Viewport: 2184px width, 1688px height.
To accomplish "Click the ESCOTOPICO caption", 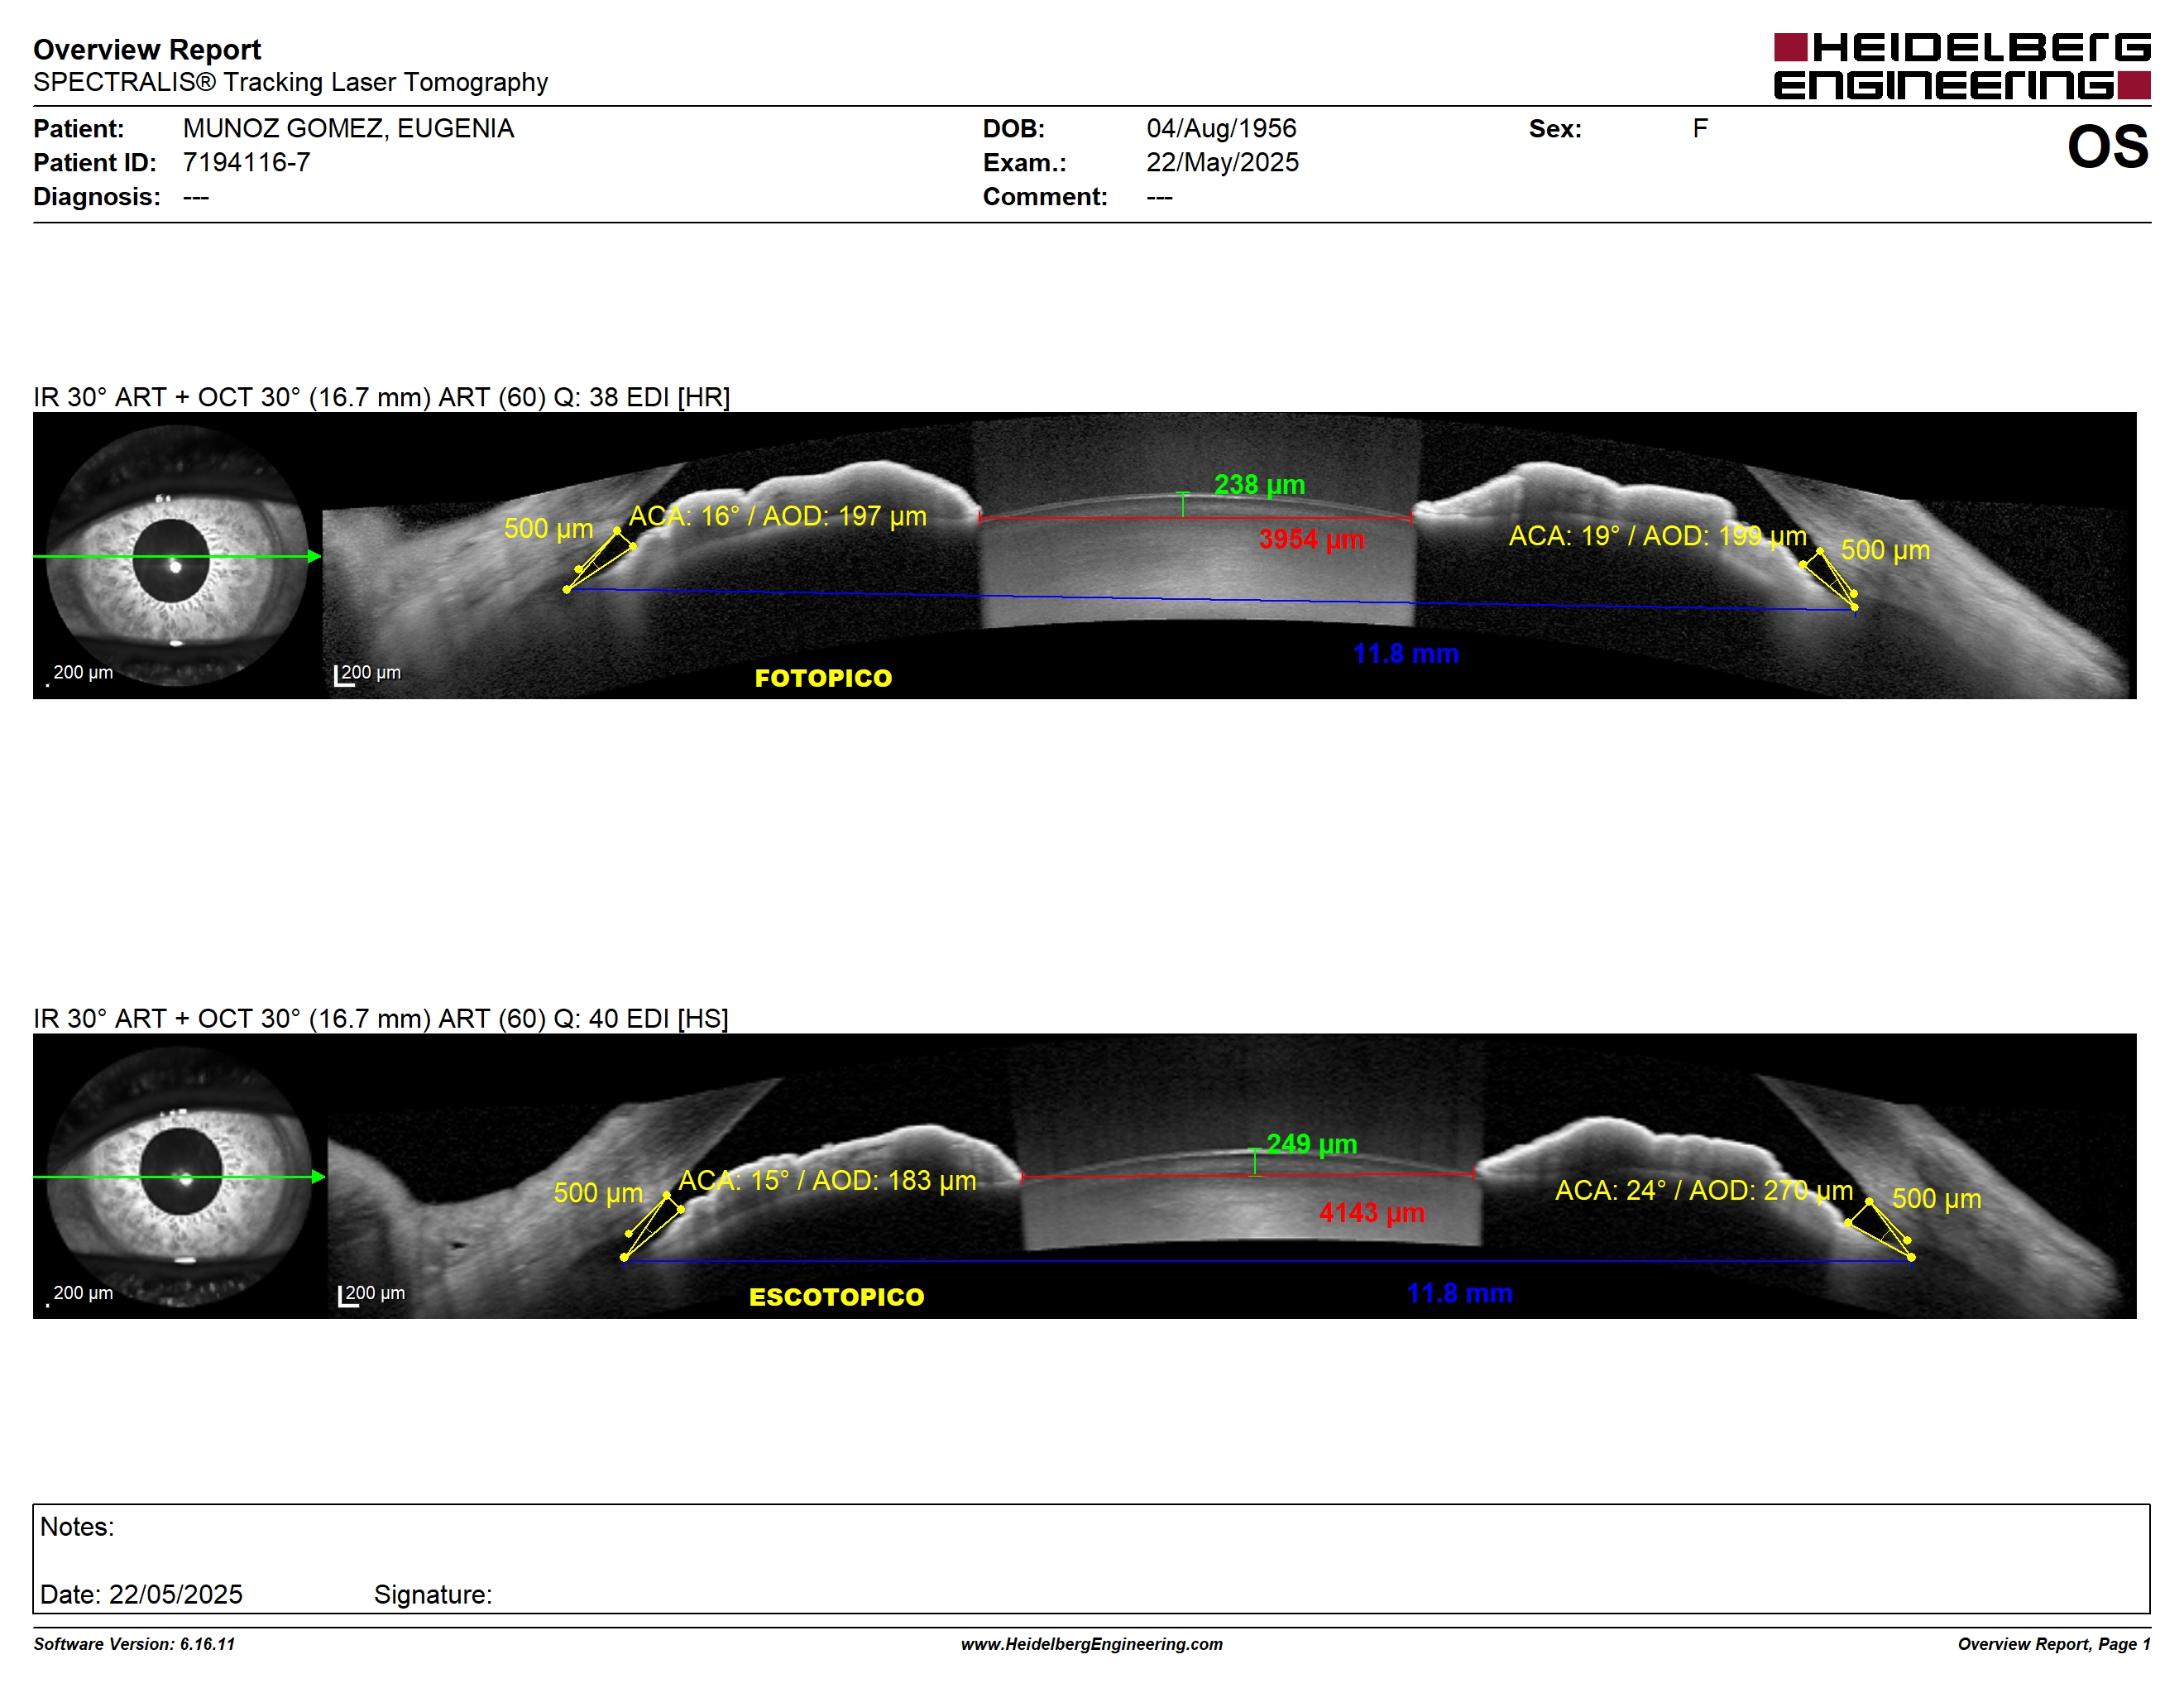I will click(x=836, y=1297).
